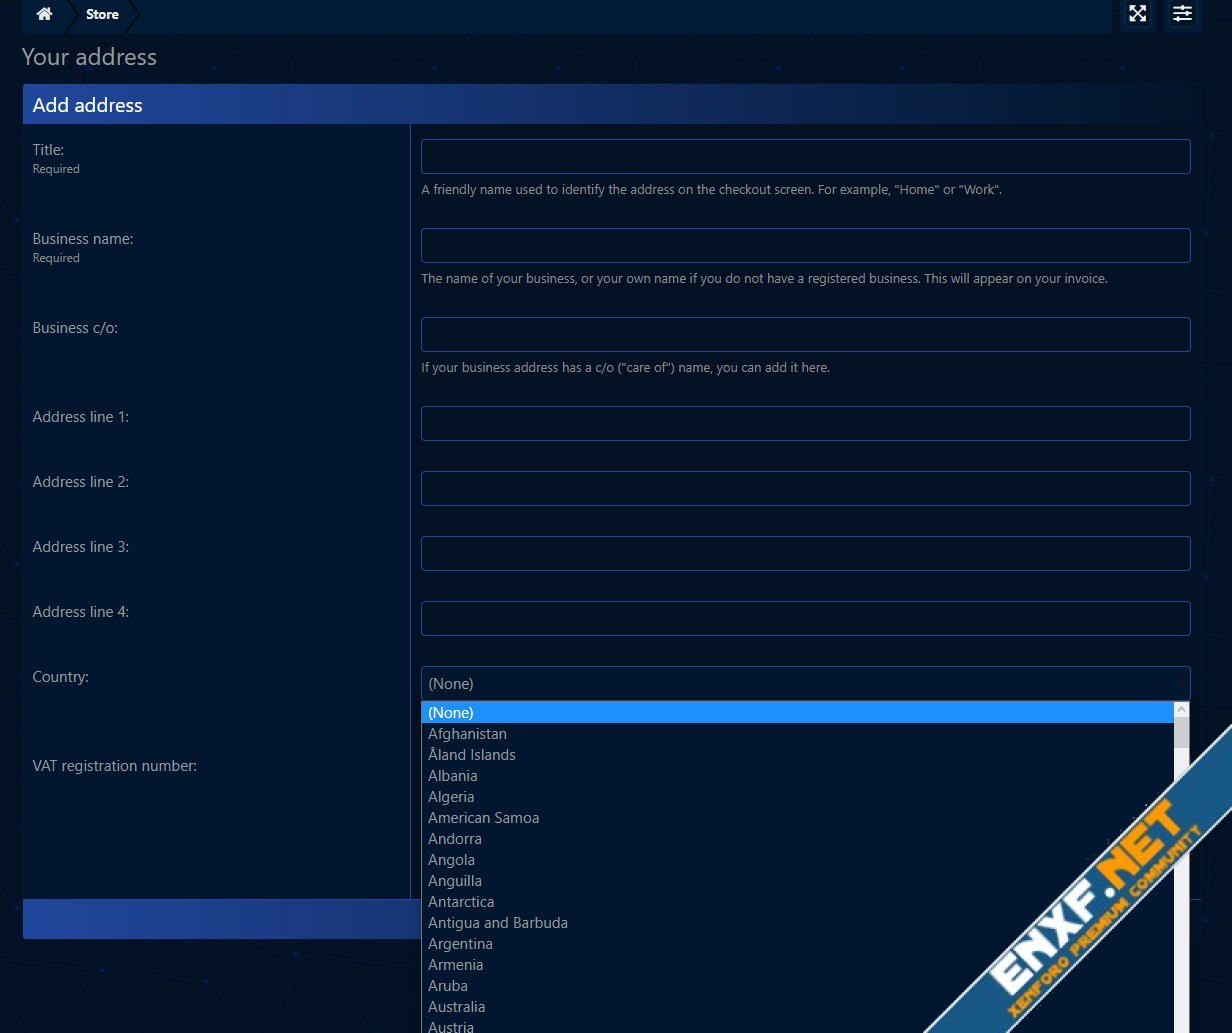The width and height of the screenshot is (1232, 1033).
Task: Focus the Address line 4 field
Action: pos(805,619)
